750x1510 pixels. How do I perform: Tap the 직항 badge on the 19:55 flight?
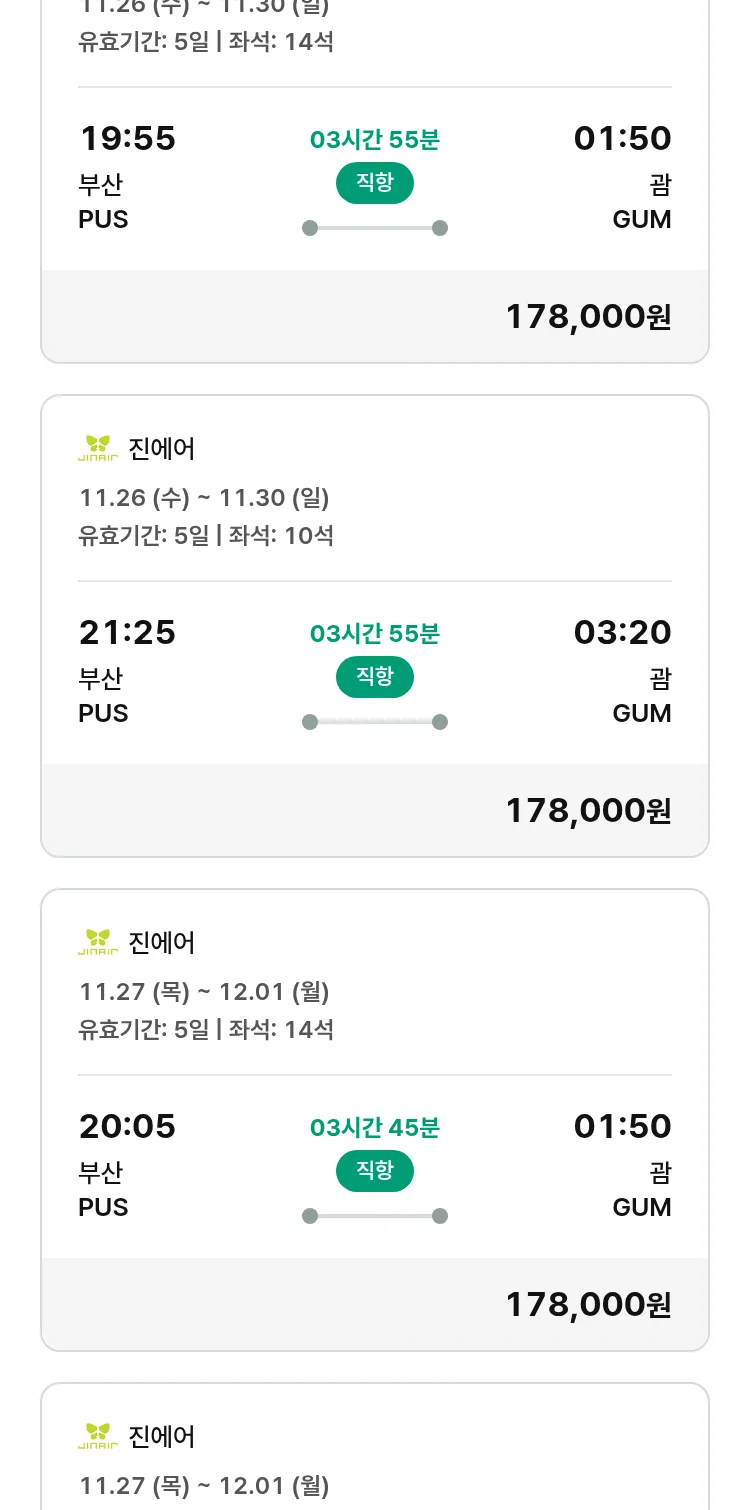(x=374, y=183)
